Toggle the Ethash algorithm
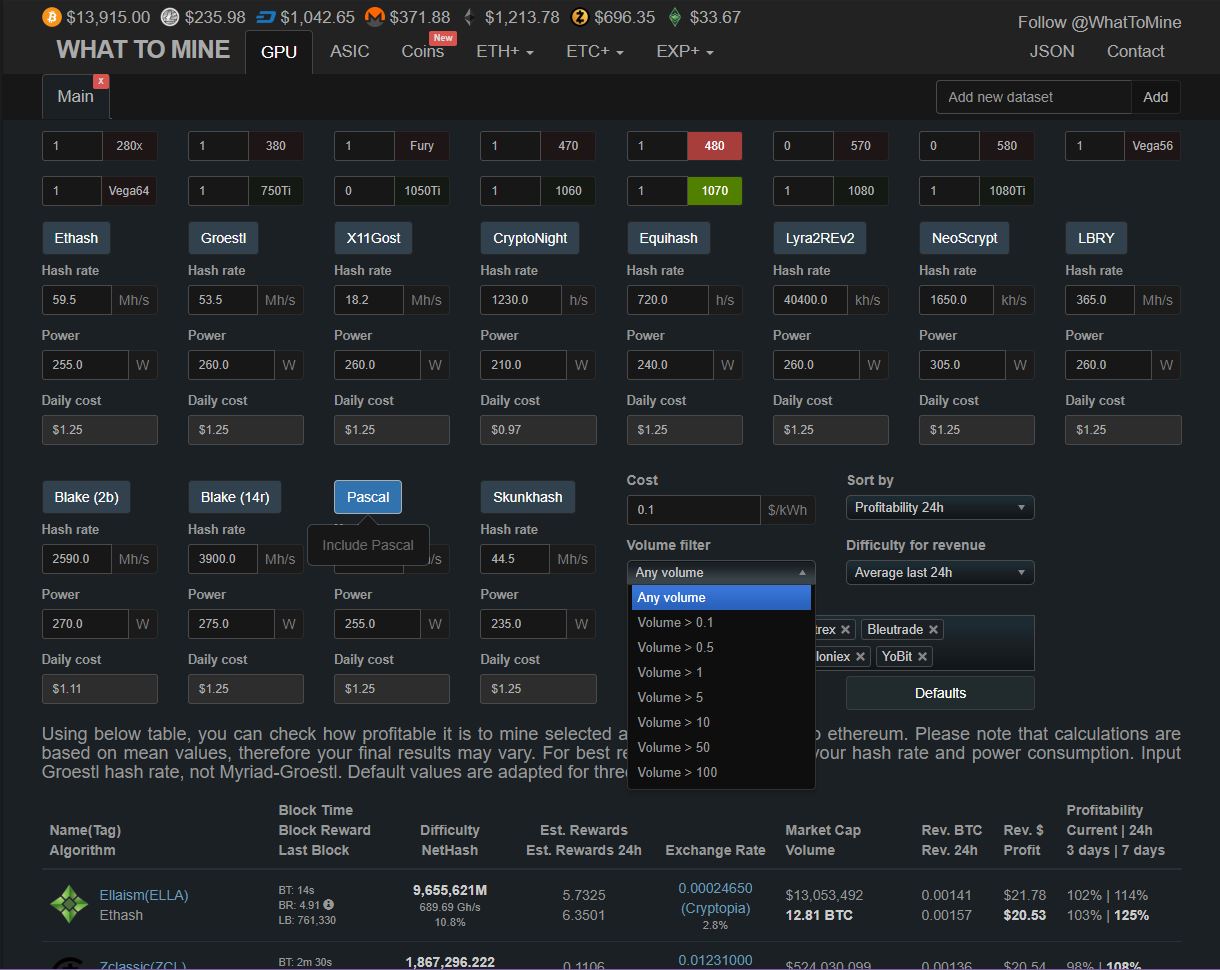Viewport: 1220px width, 970px height. coord(76,238)
